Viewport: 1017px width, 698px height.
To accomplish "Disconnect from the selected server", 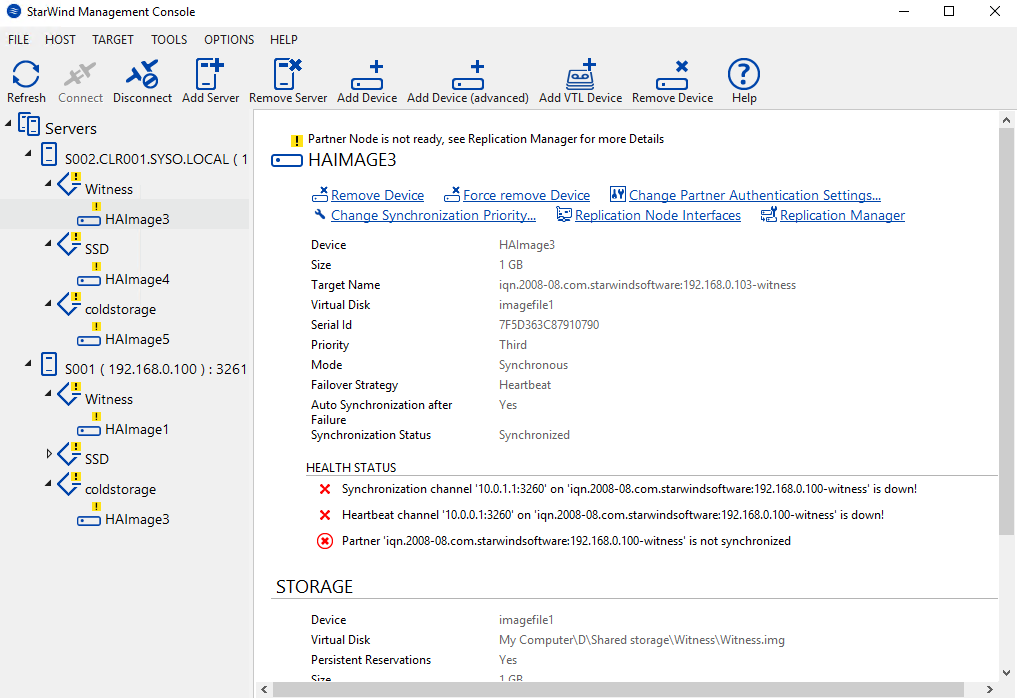I will 142,81.
